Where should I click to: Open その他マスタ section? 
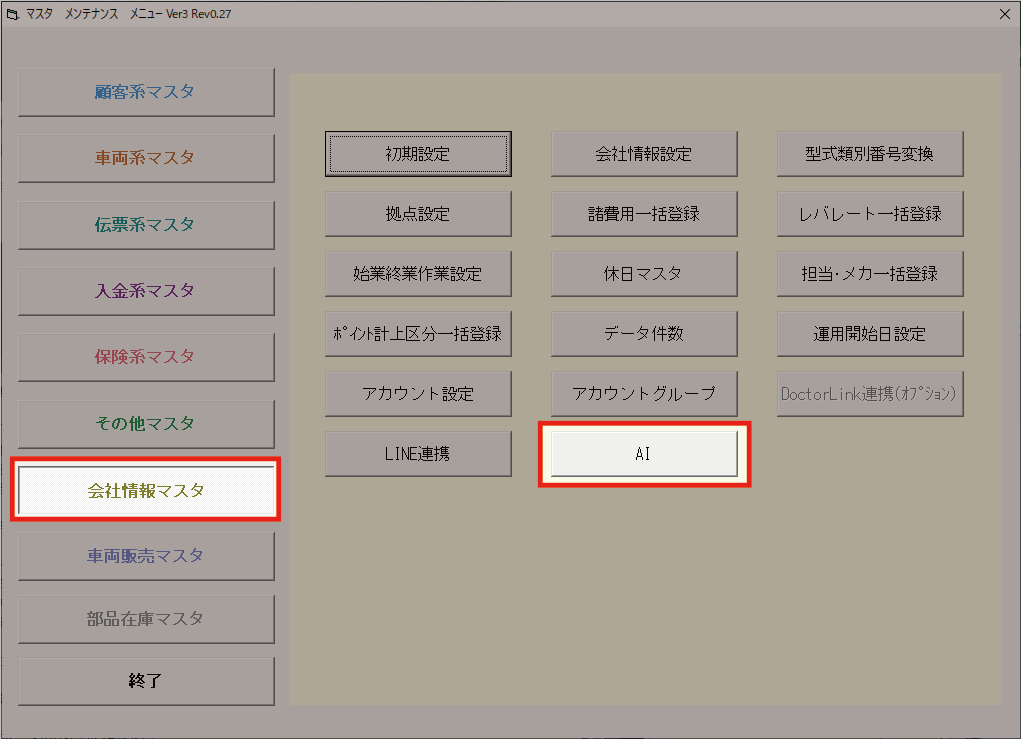pyautogui.click(x=146, y=424)
